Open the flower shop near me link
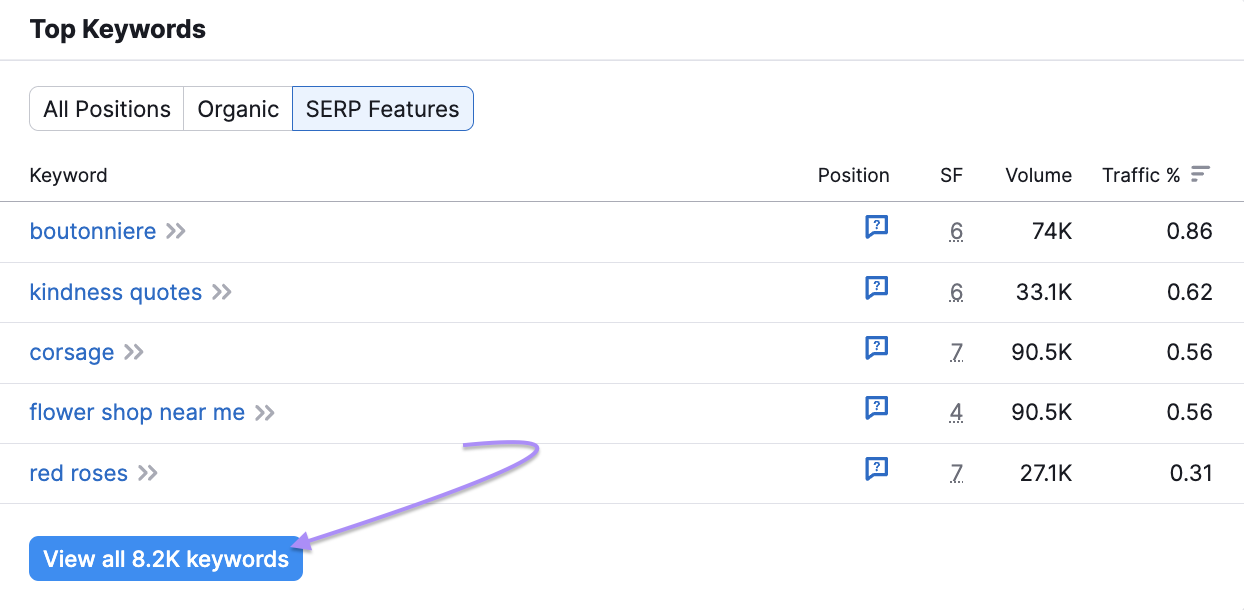This screenshot has width=1244, height=610. (x=137, y=412)
